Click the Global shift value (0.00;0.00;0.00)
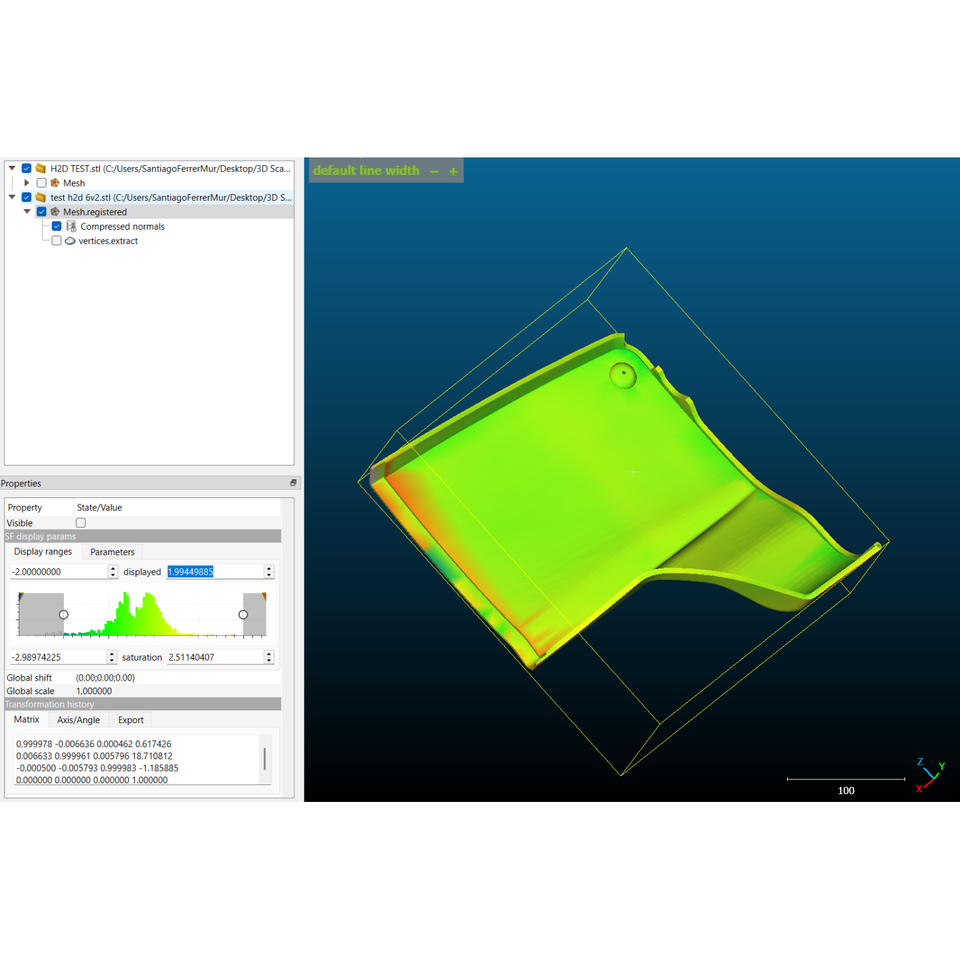This screenshot has width=960, height=960. 105,678
